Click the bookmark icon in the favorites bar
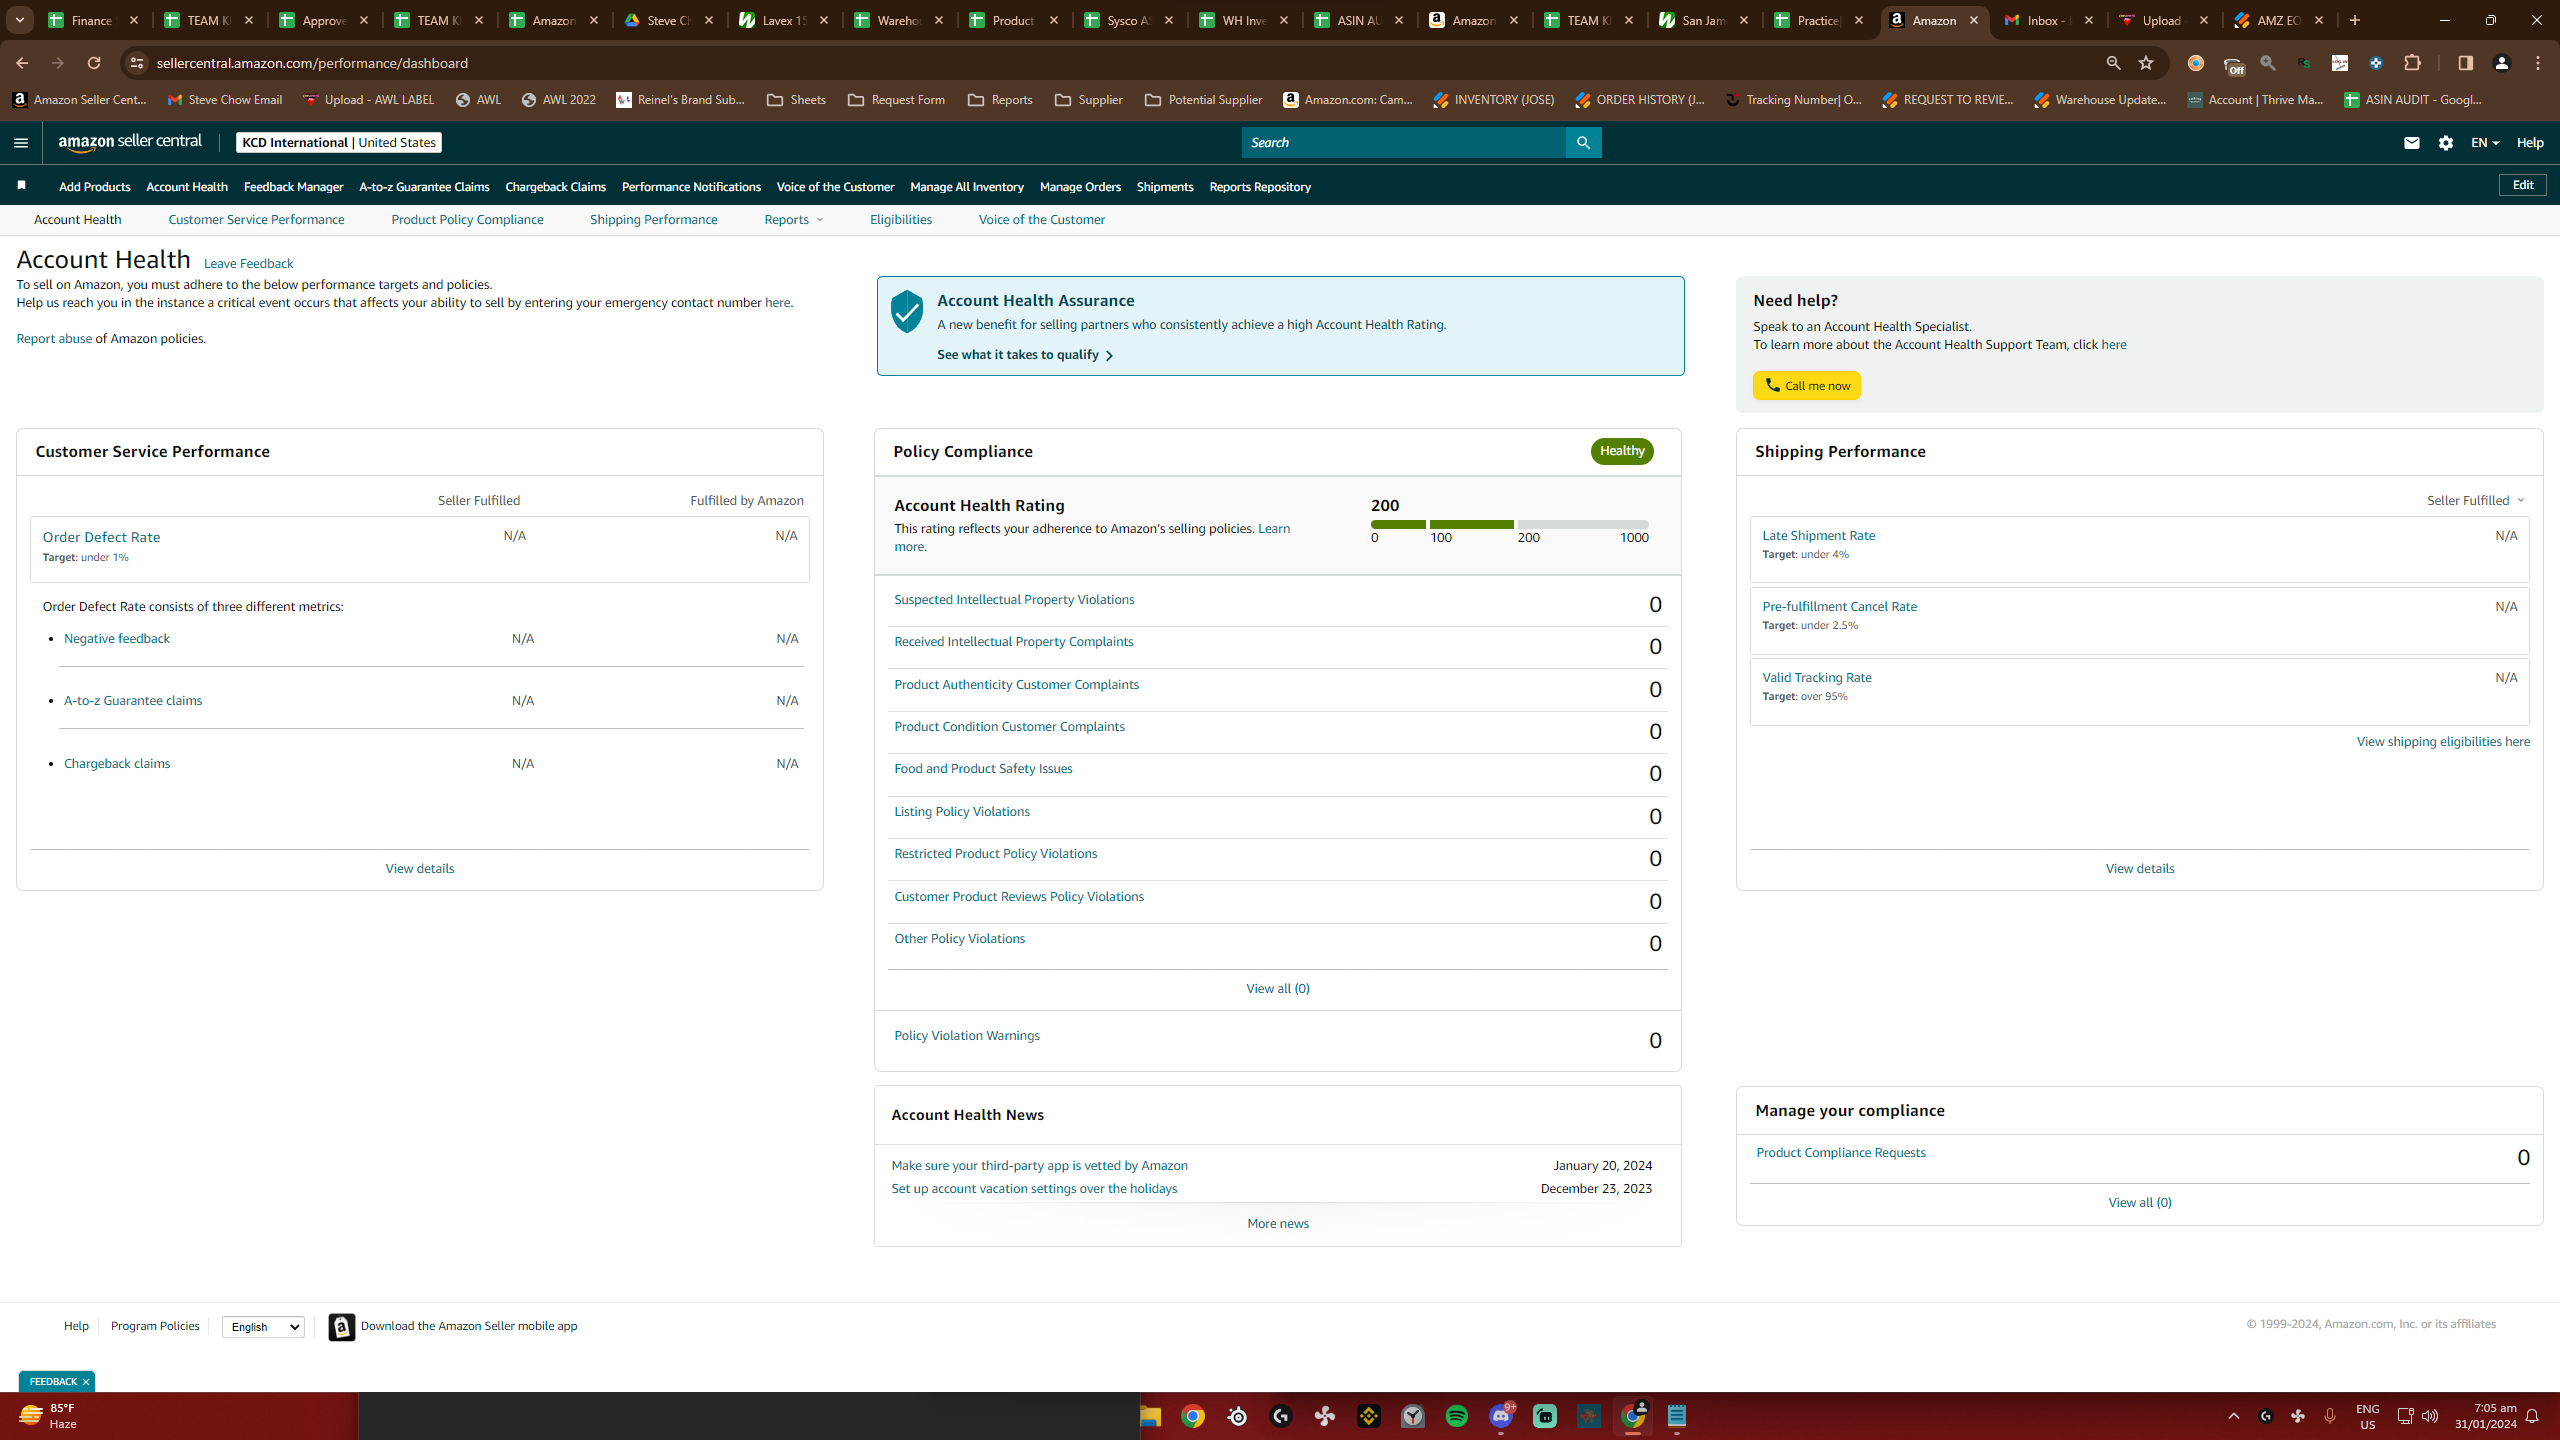The image size is (2560, 1440). pos(21,186)
